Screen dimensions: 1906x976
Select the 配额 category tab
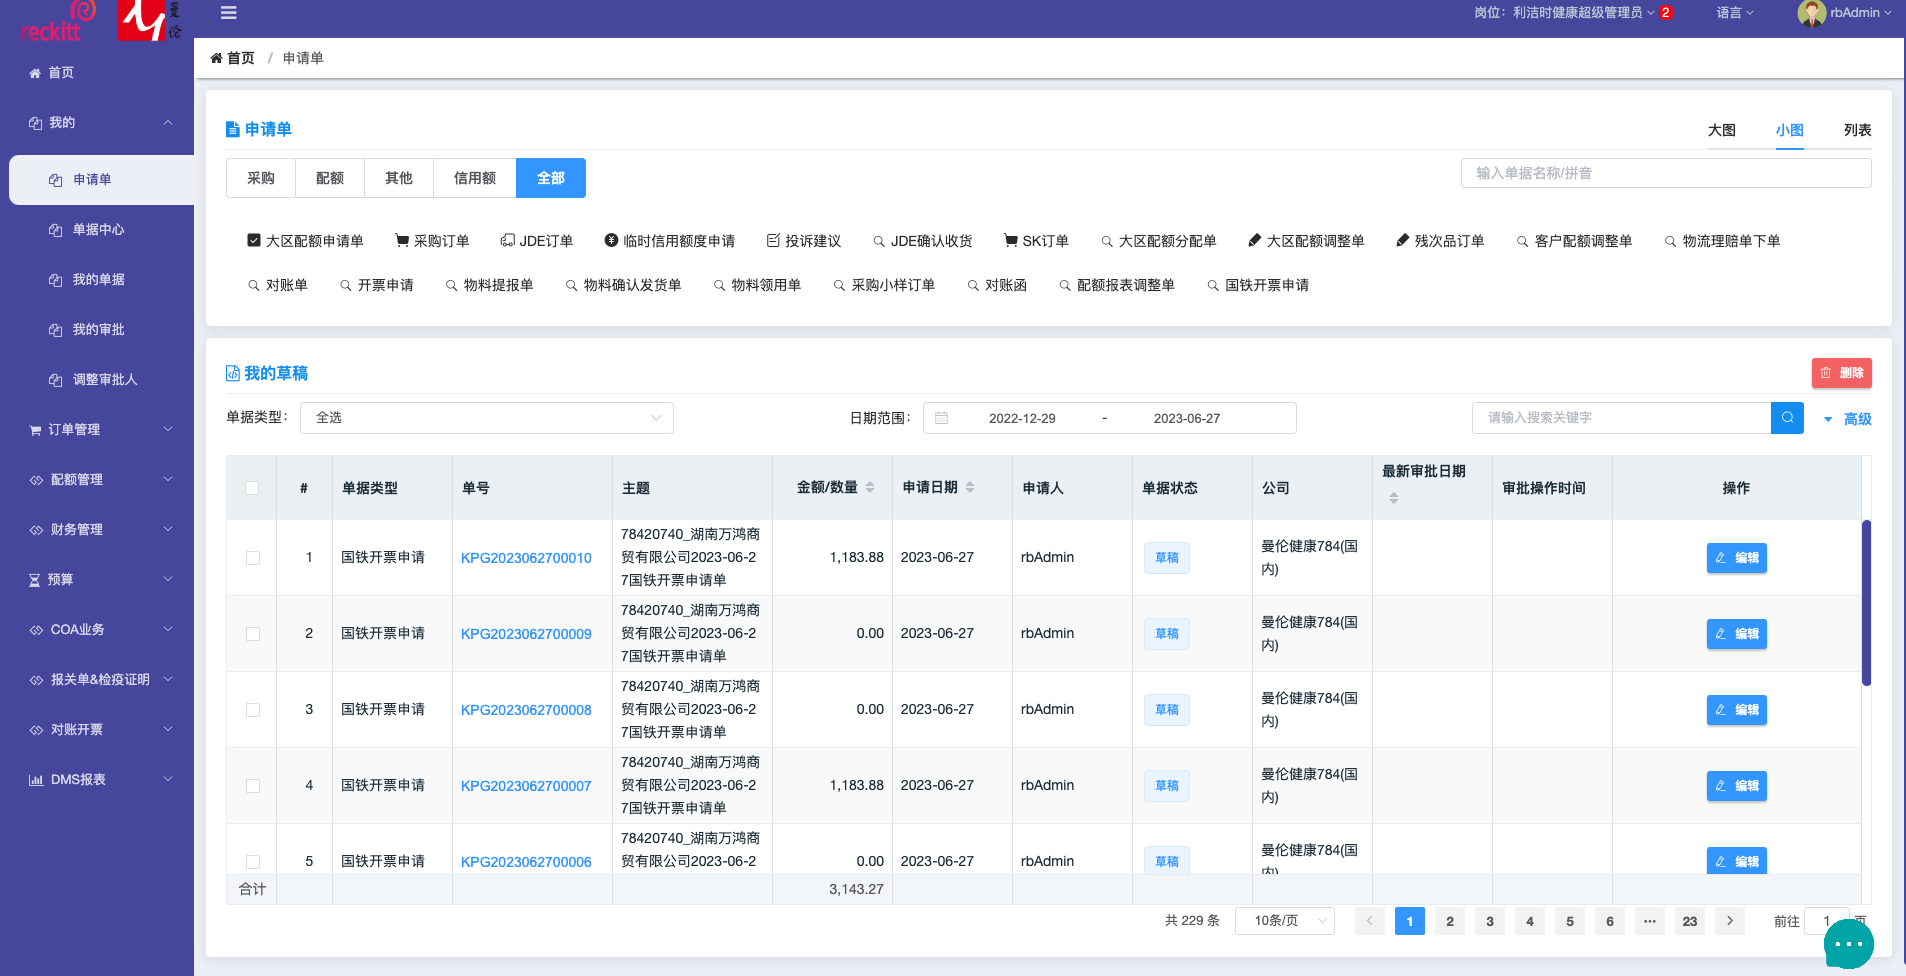330,178
